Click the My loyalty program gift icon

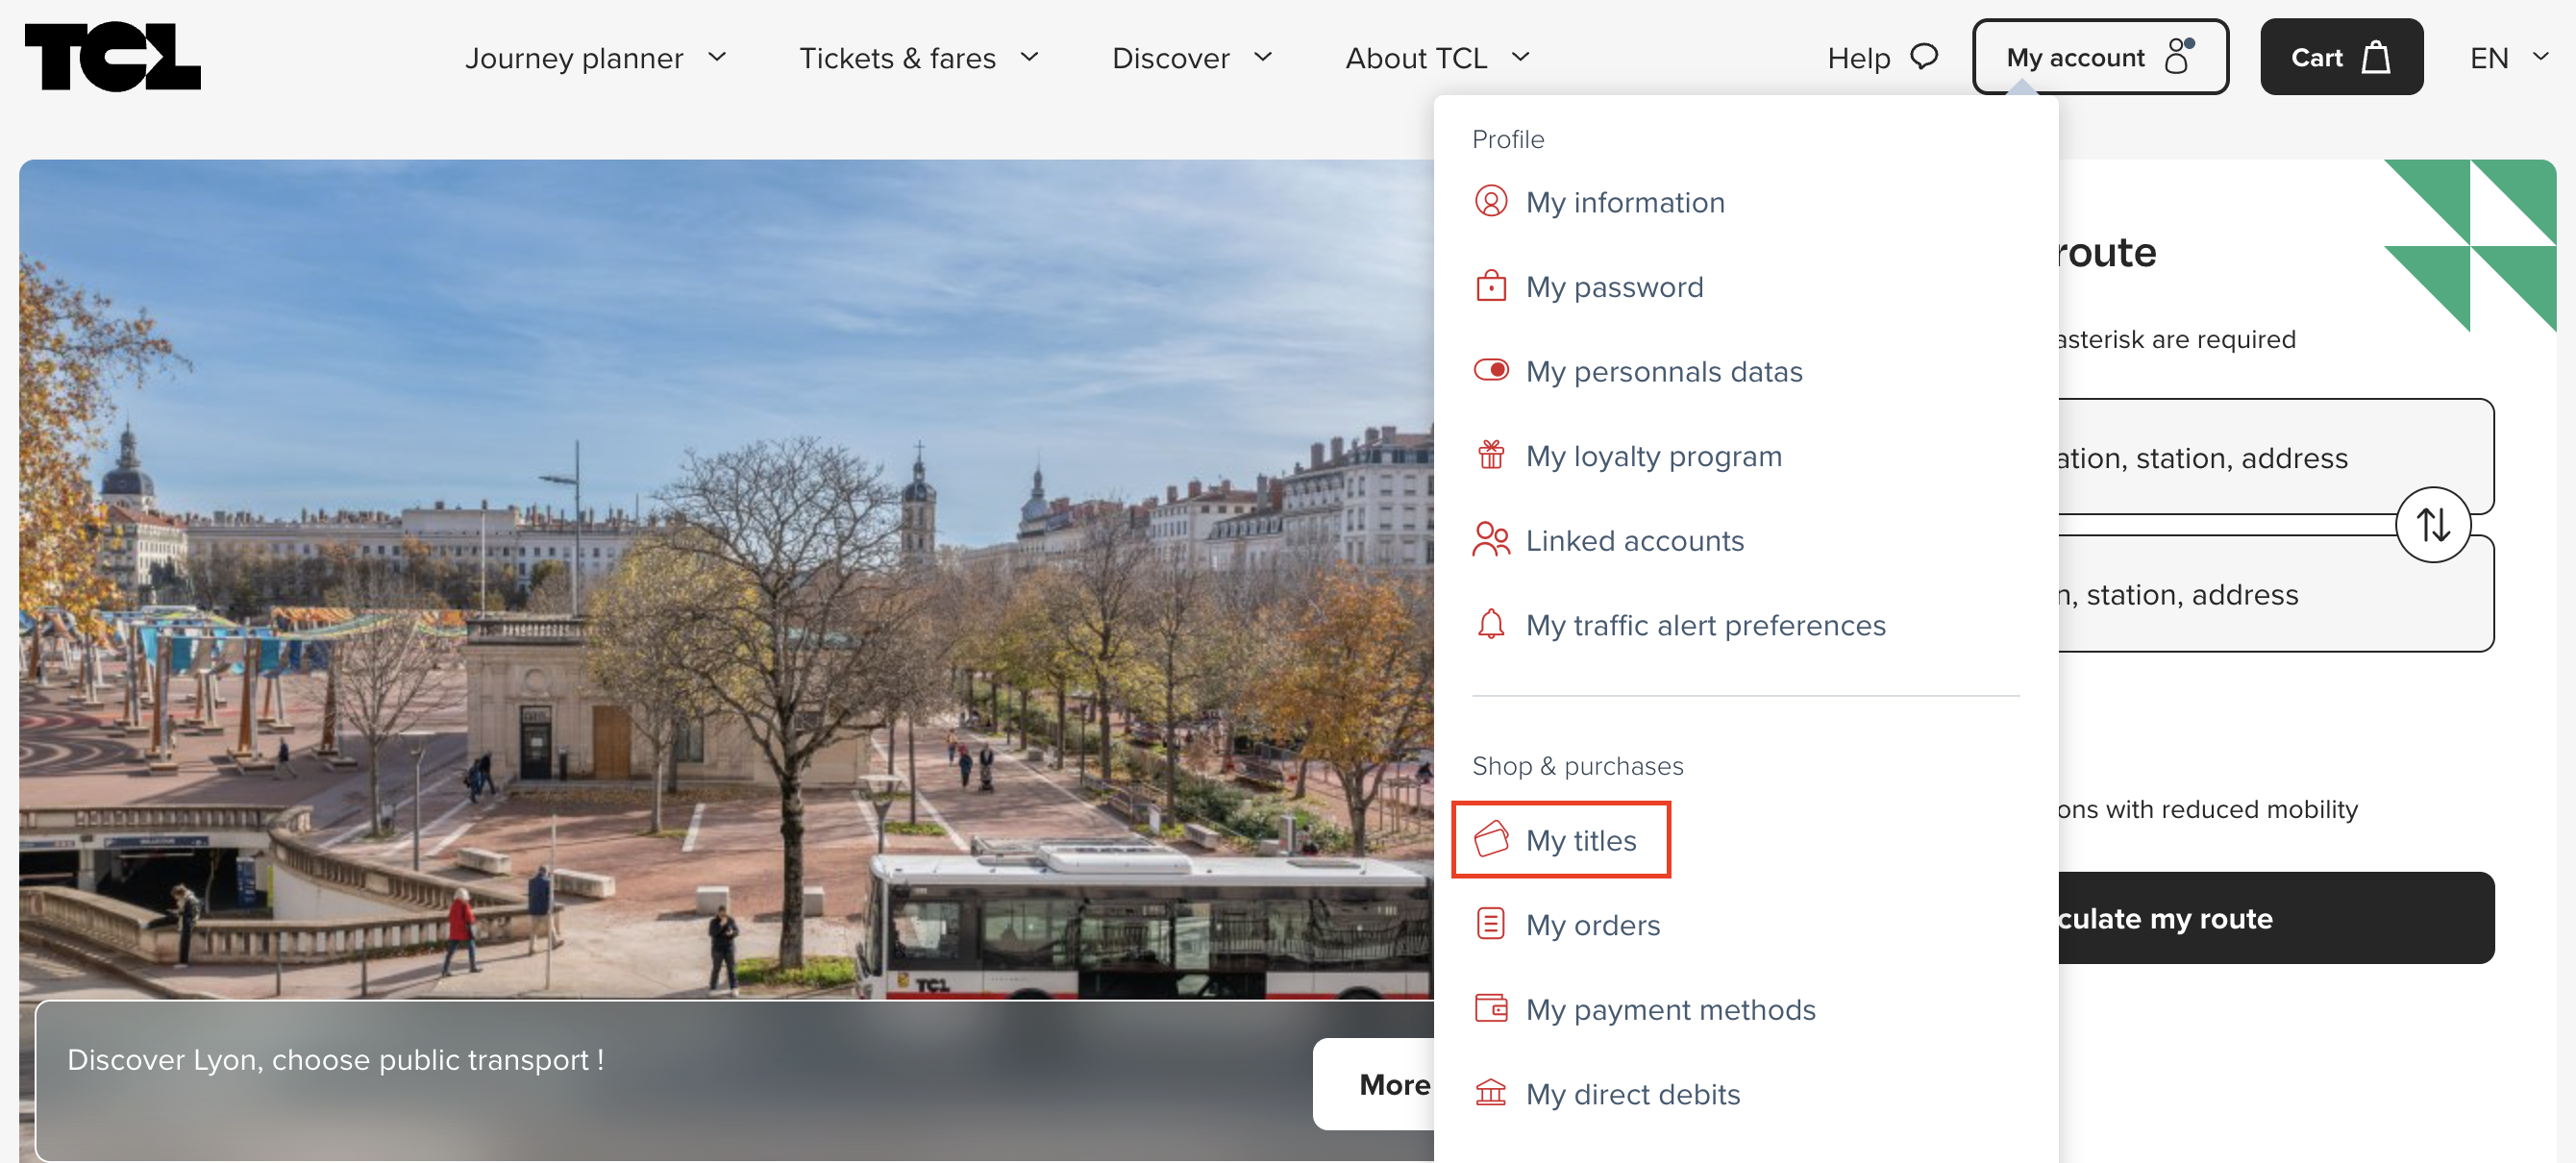pyautogui.click(x=1491, y=455)
